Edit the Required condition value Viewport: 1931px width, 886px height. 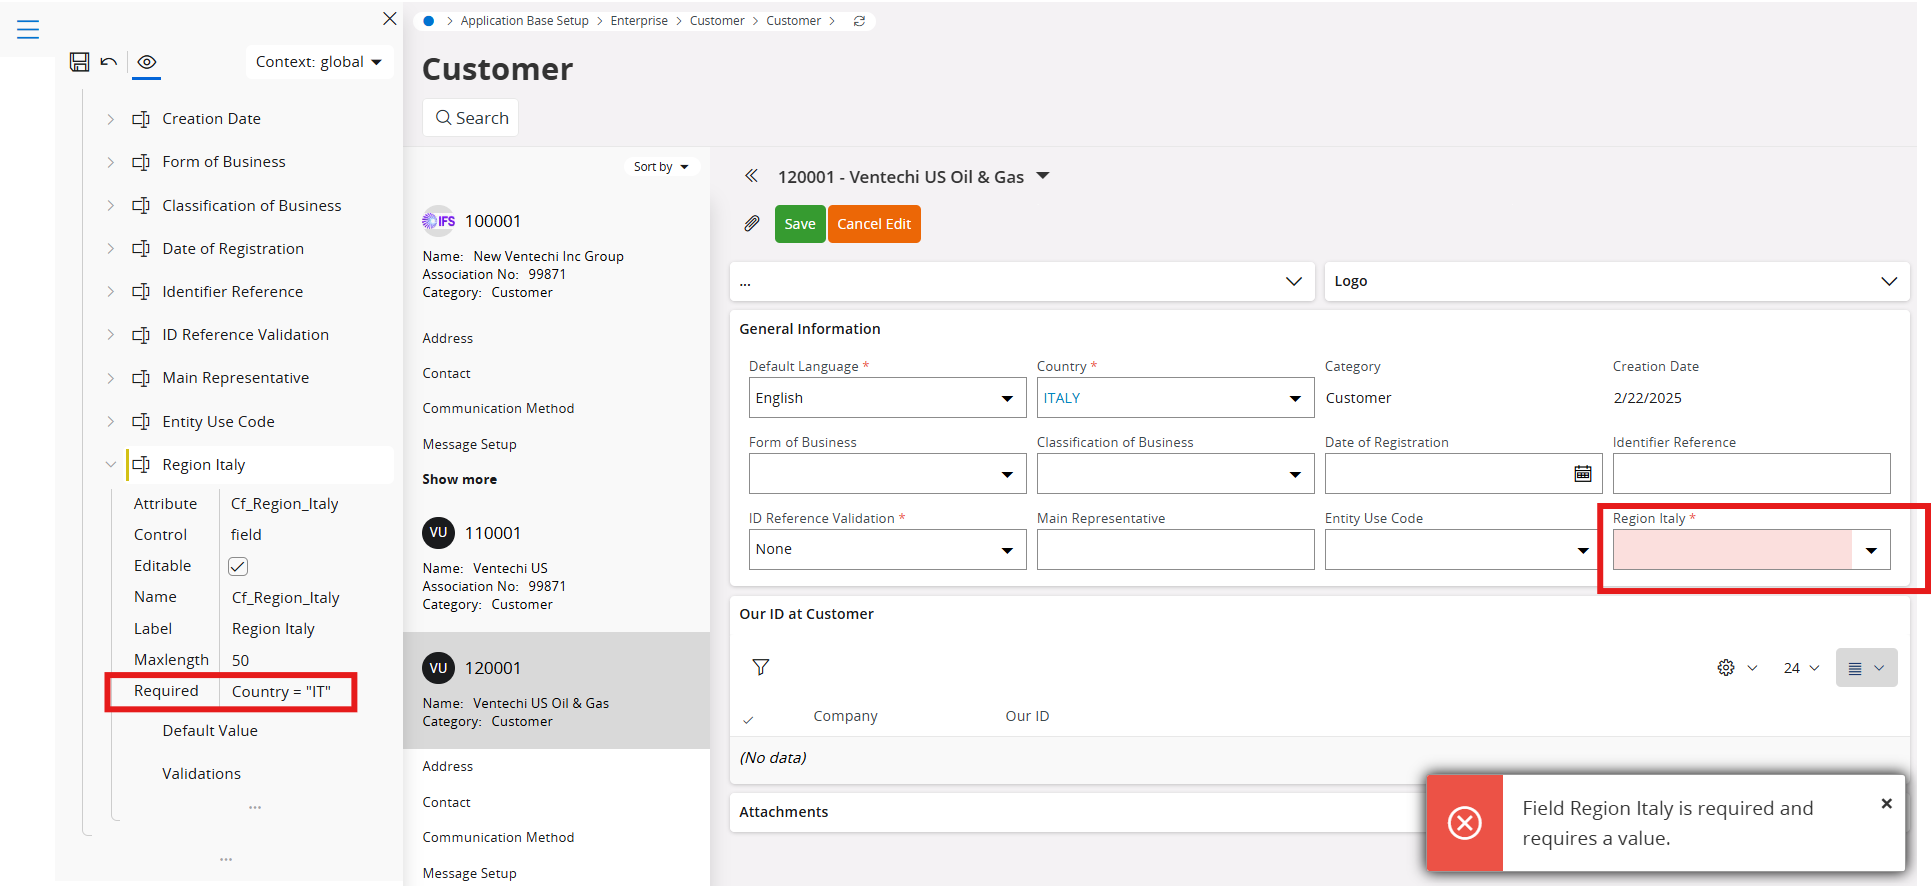click(x=281, y=692)
